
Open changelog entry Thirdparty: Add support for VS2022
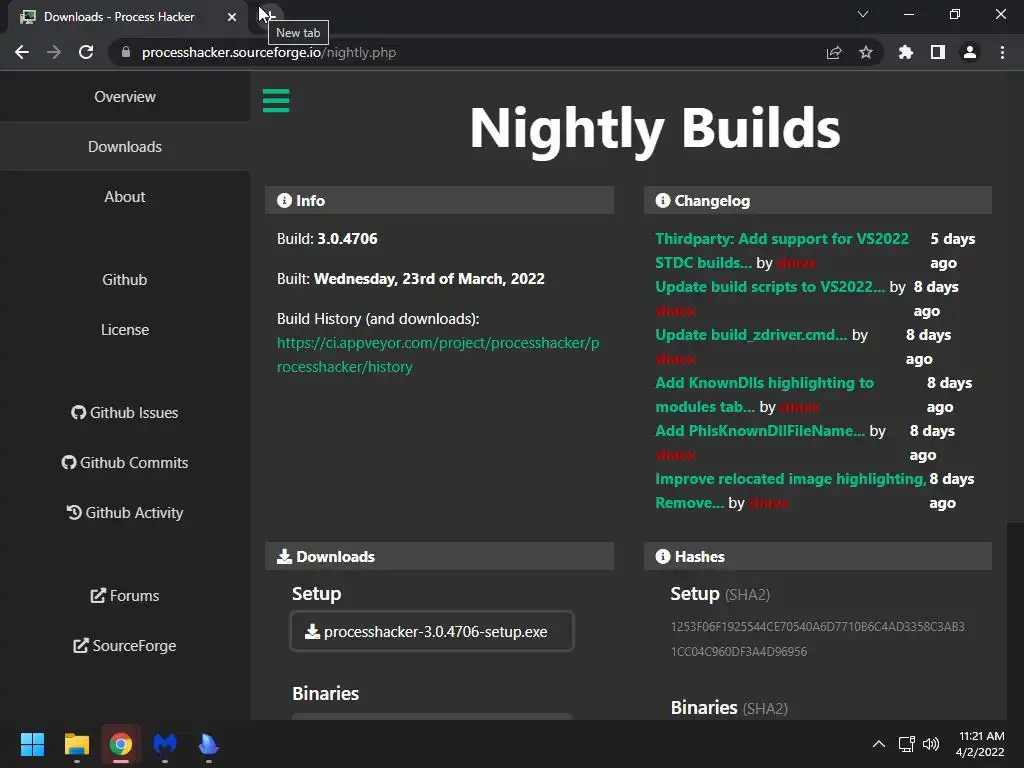pyautogui.click(x=782, y=251)
